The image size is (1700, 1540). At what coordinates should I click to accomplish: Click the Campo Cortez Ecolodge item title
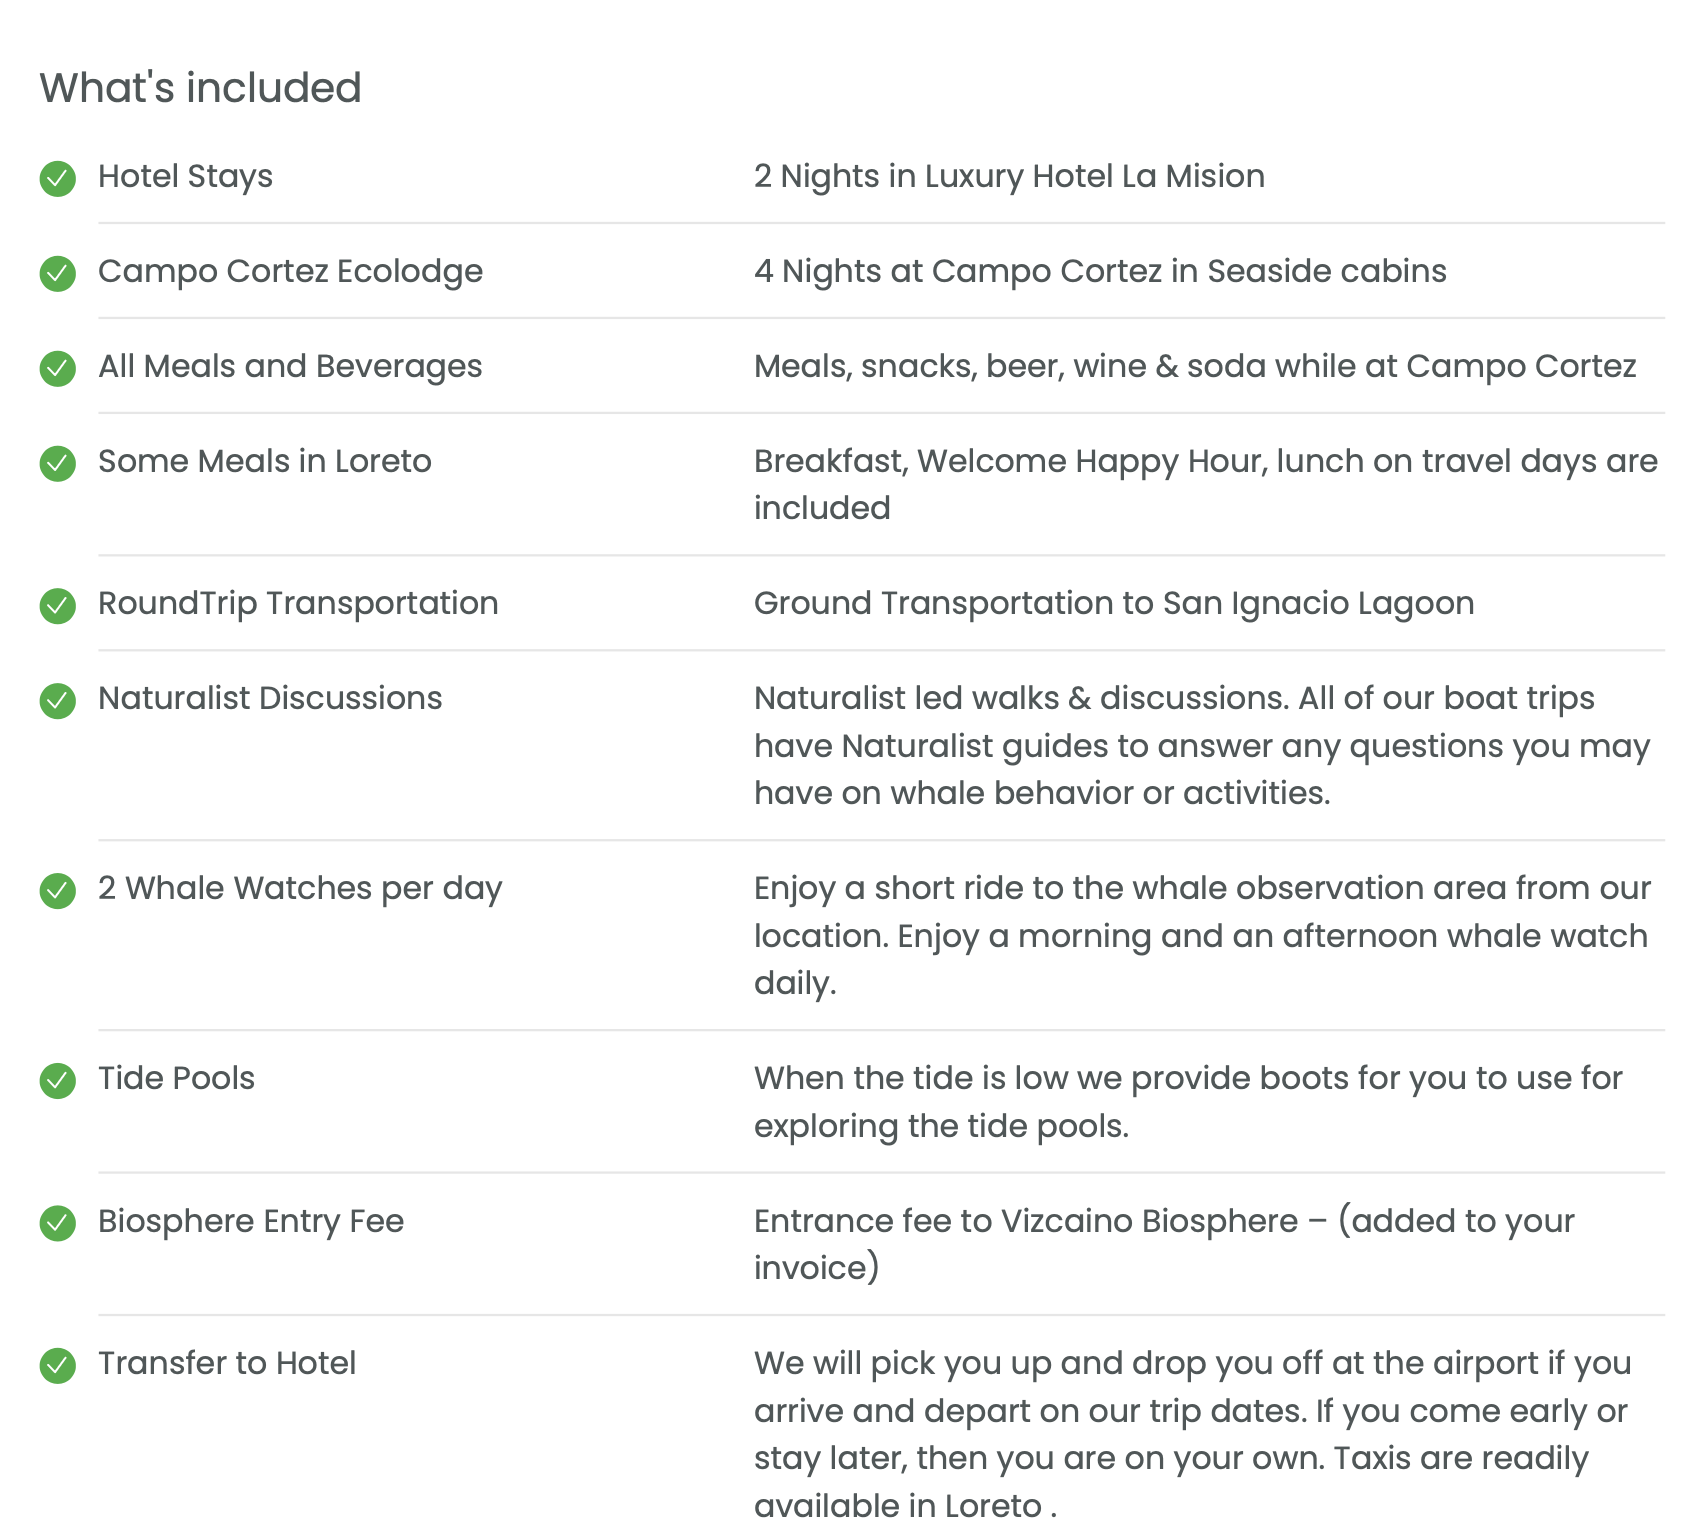[290, 271]
